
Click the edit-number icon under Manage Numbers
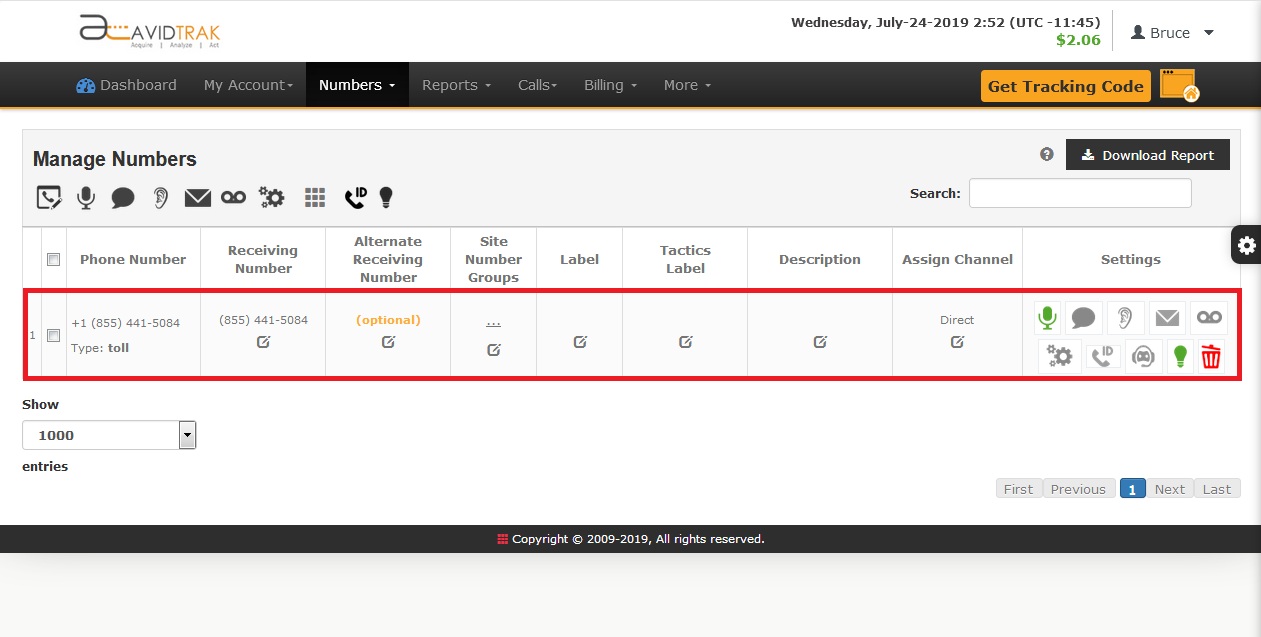49,197
